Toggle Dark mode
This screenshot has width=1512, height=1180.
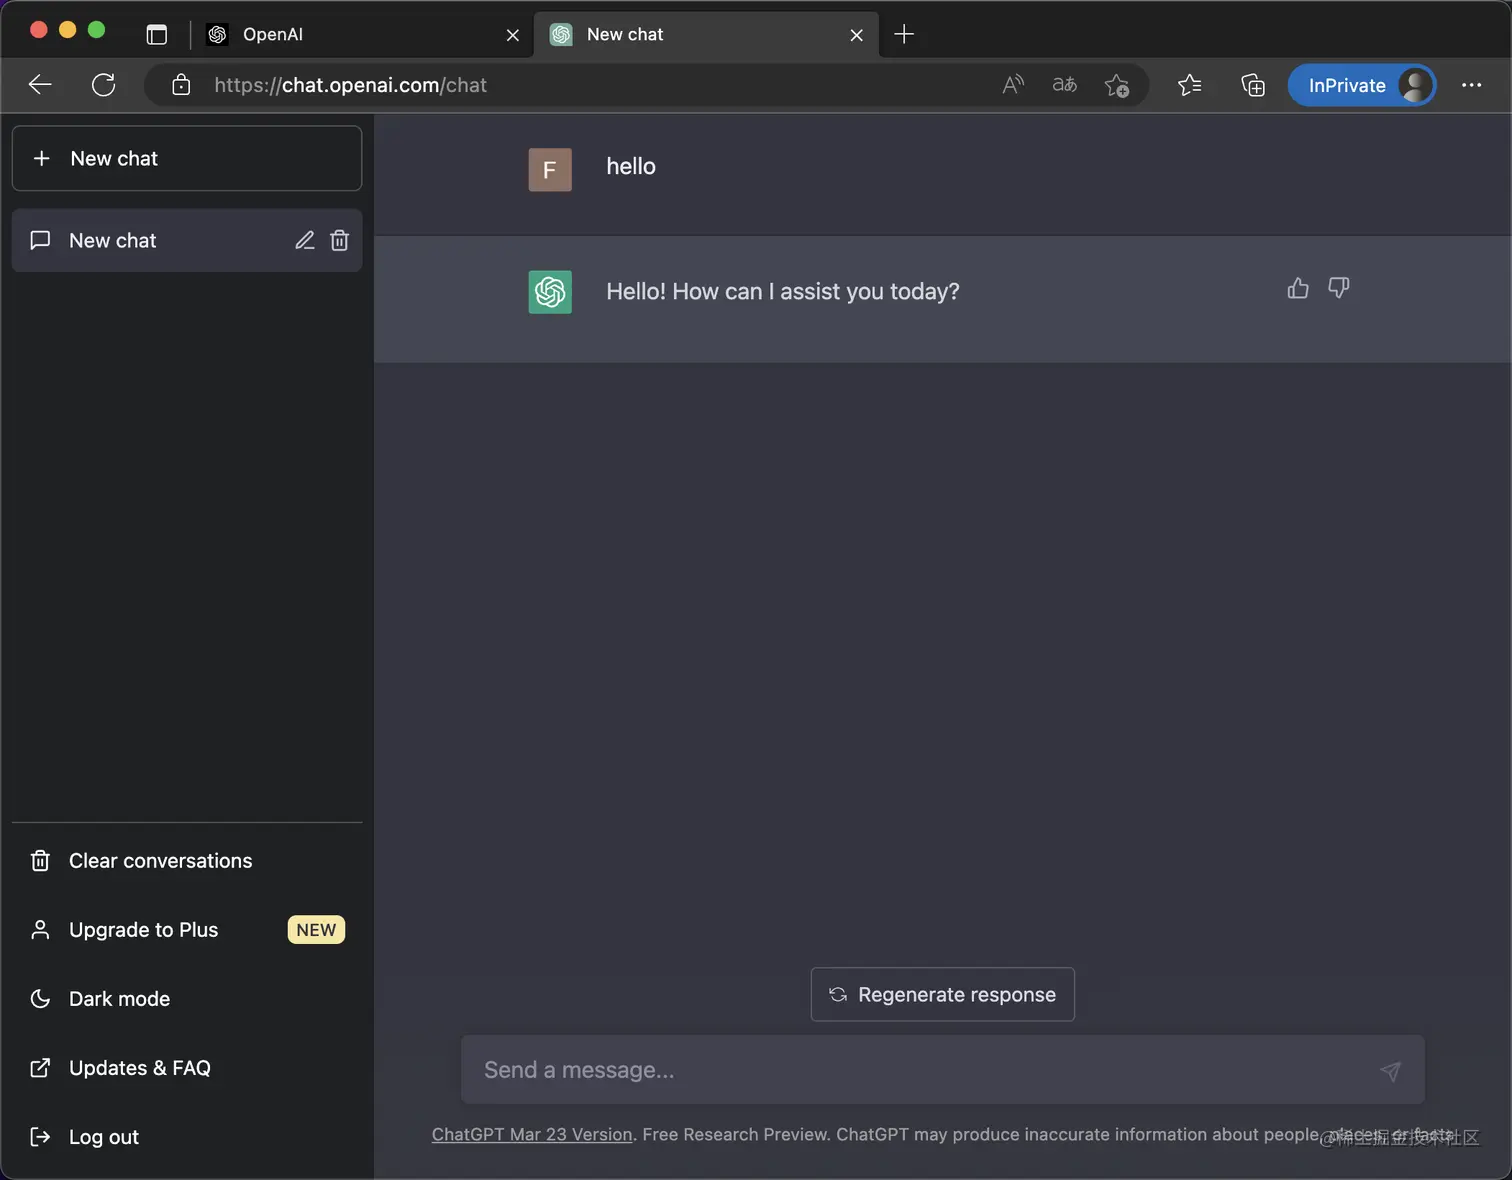(187, 999)
